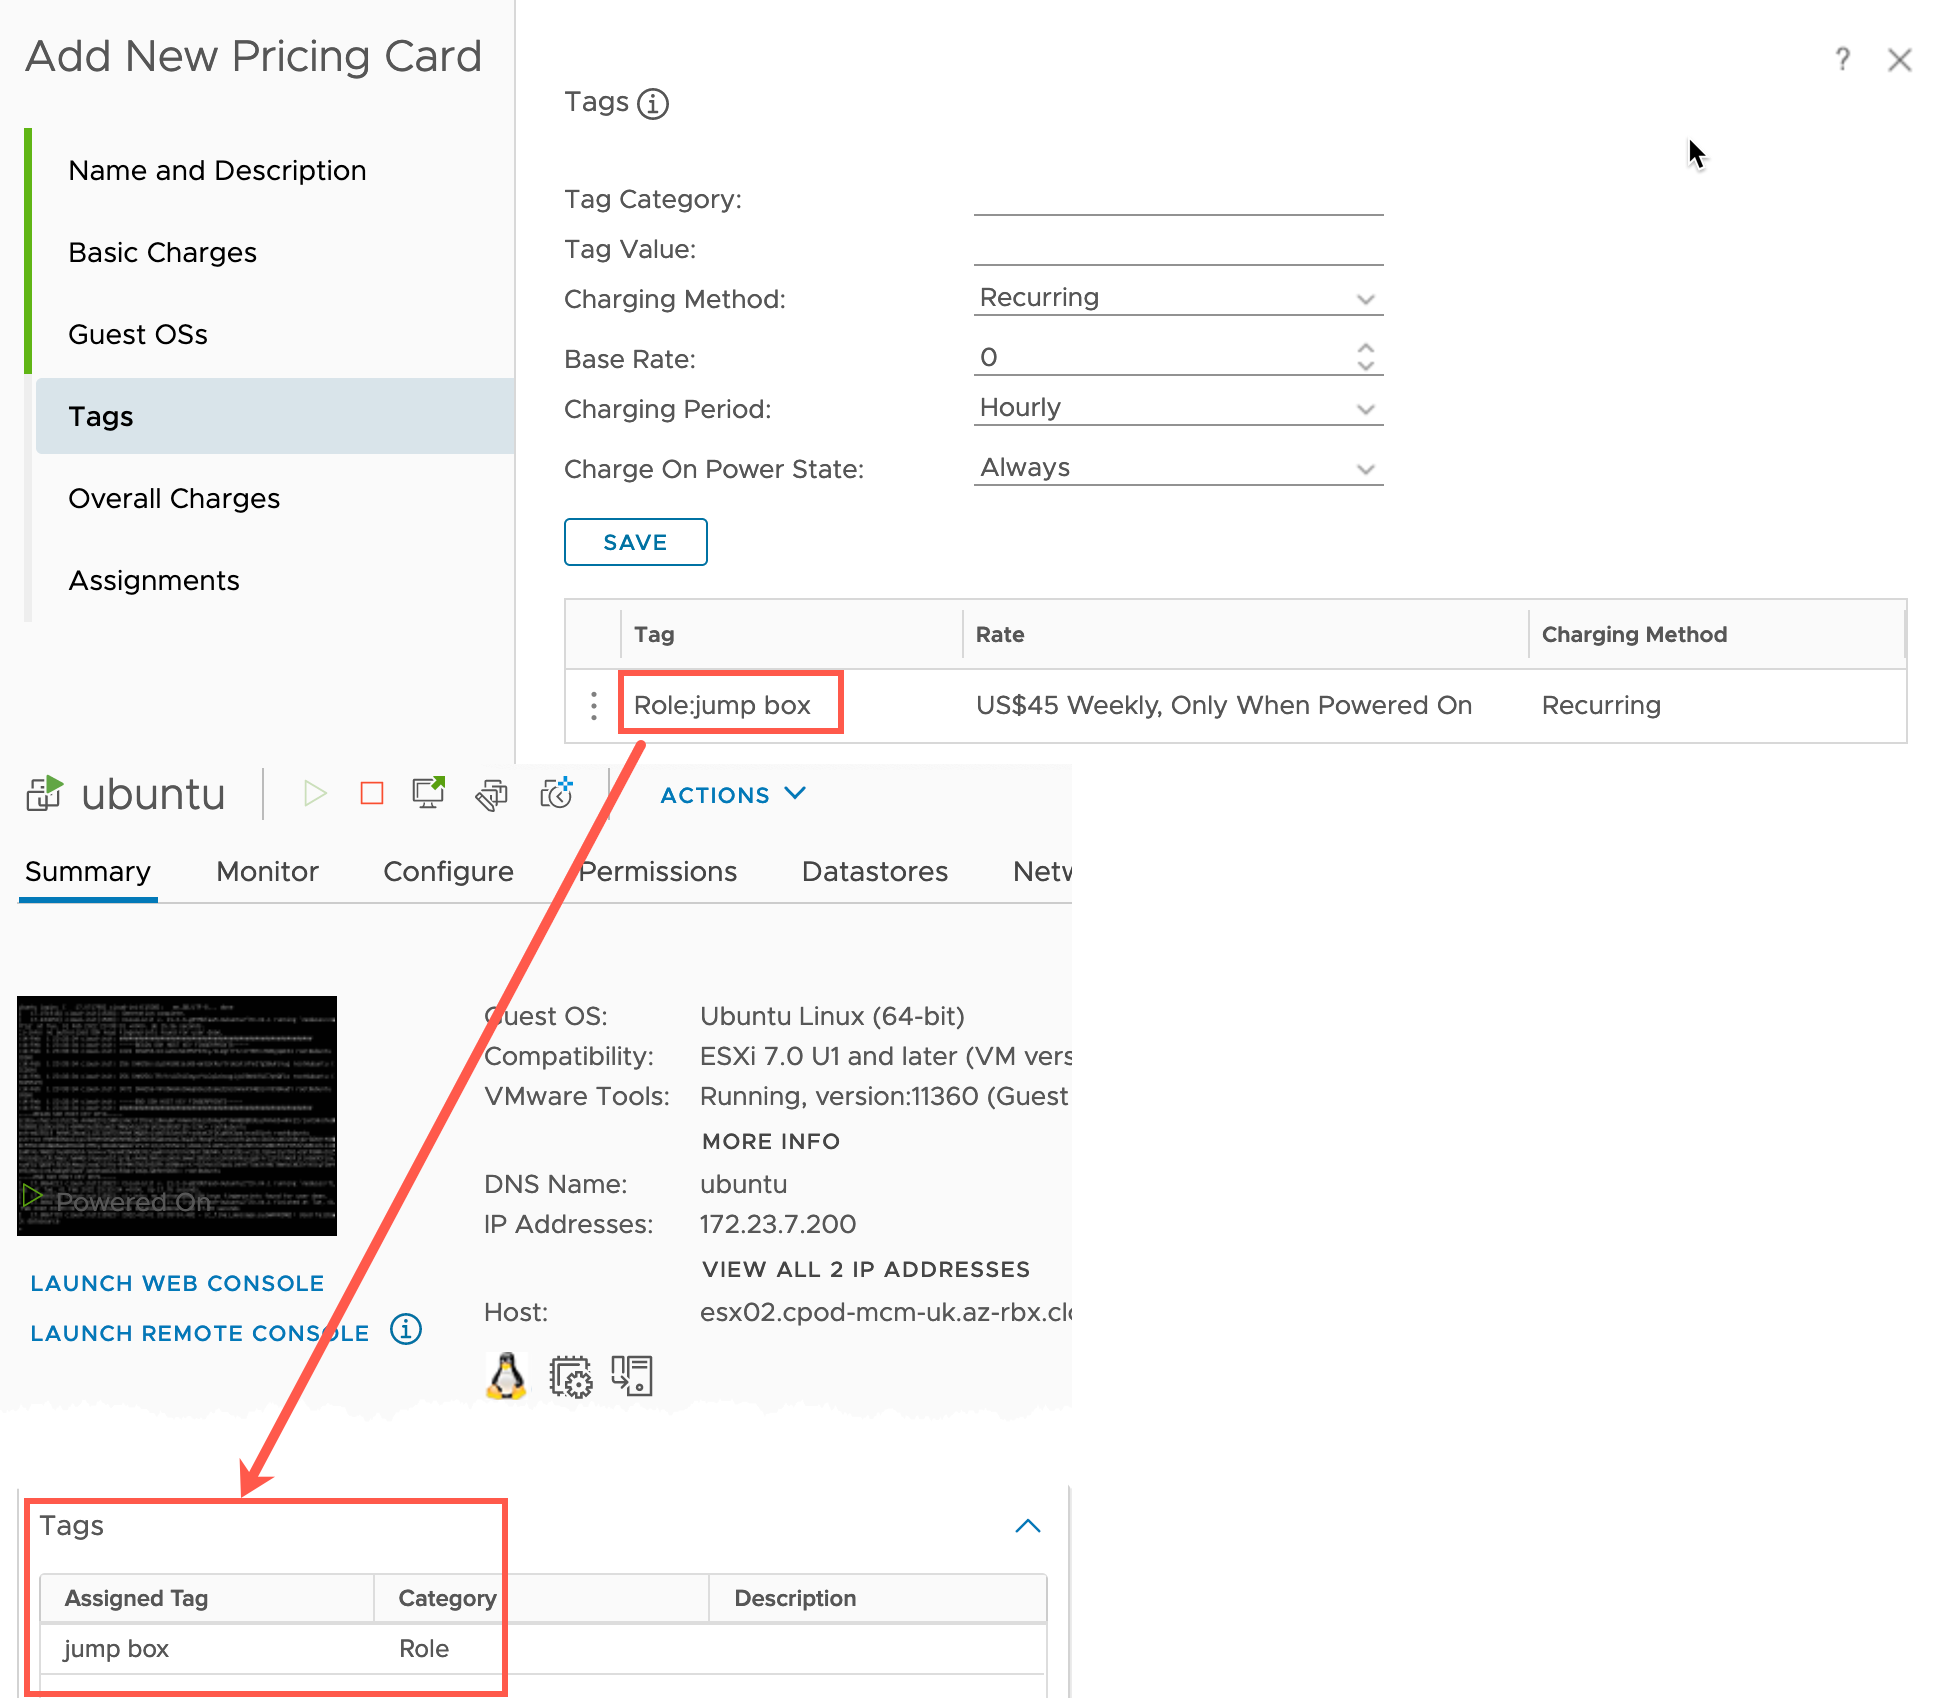This screenshot has width=1938, height=1698.
Task: Click the Recurring charging method cell
Action: 1601,706
